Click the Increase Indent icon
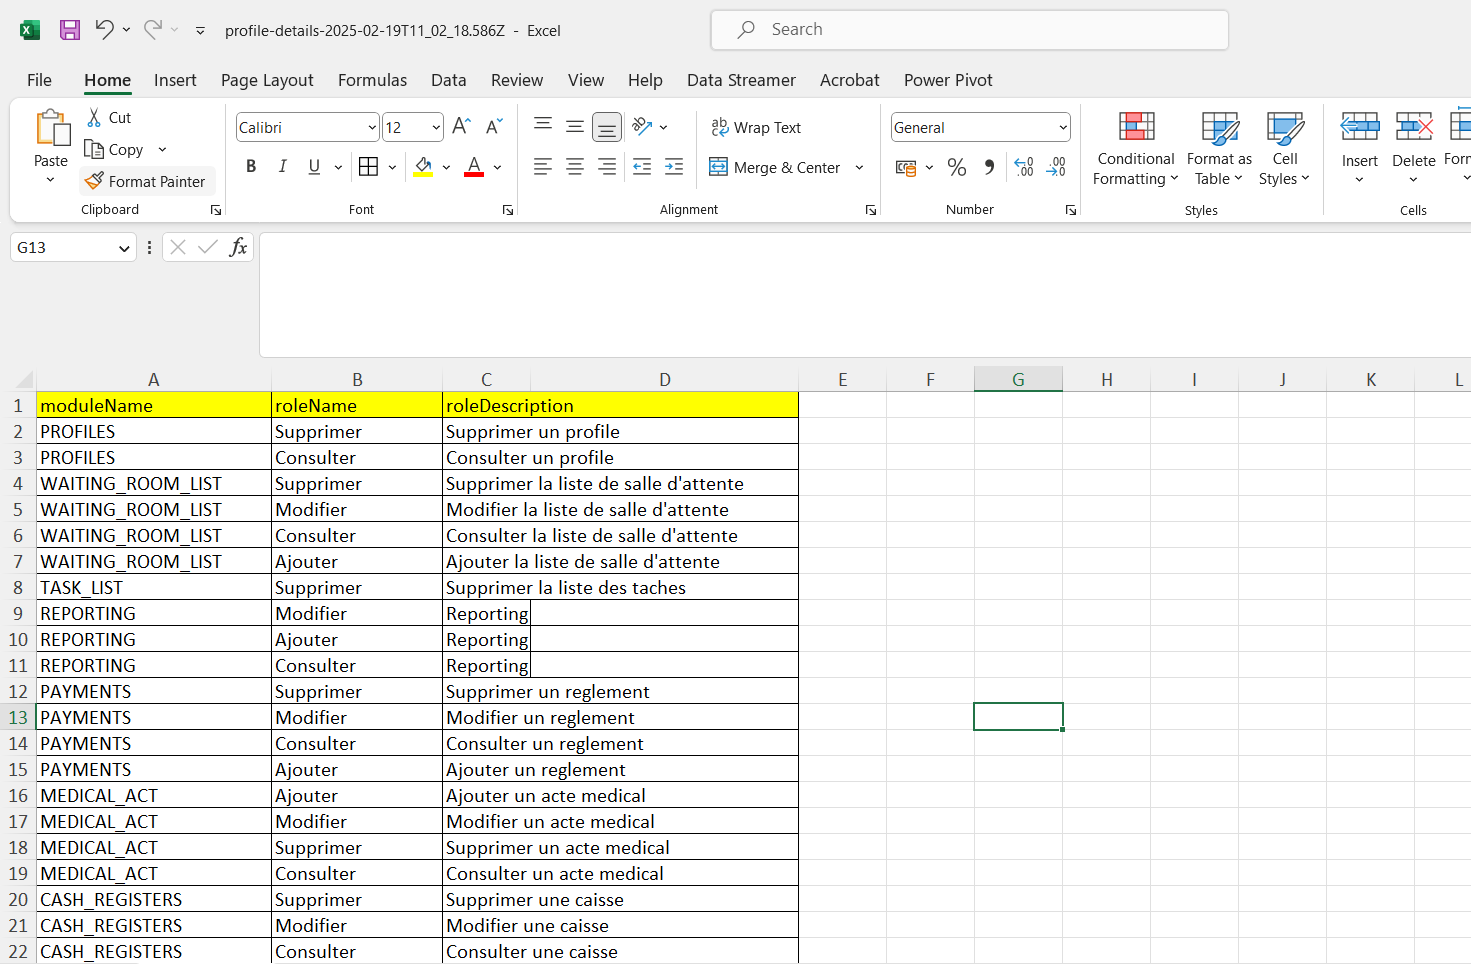Screen dimensions: 1471x964 pyautogui.click(x=674, y=167)
